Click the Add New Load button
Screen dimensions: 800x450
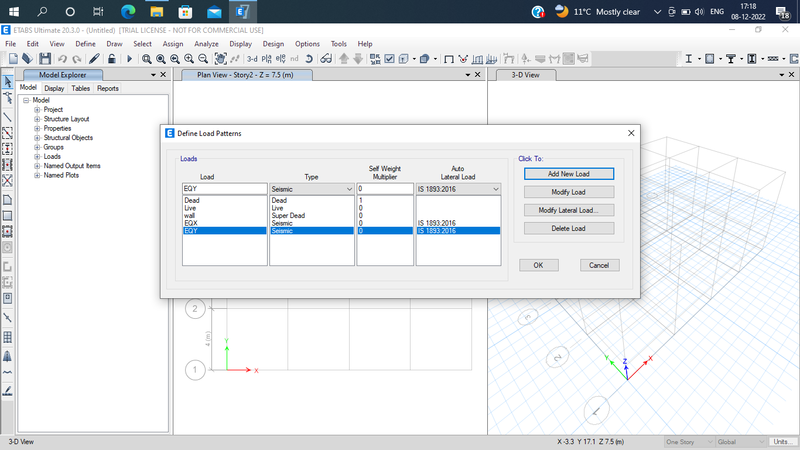569,174
